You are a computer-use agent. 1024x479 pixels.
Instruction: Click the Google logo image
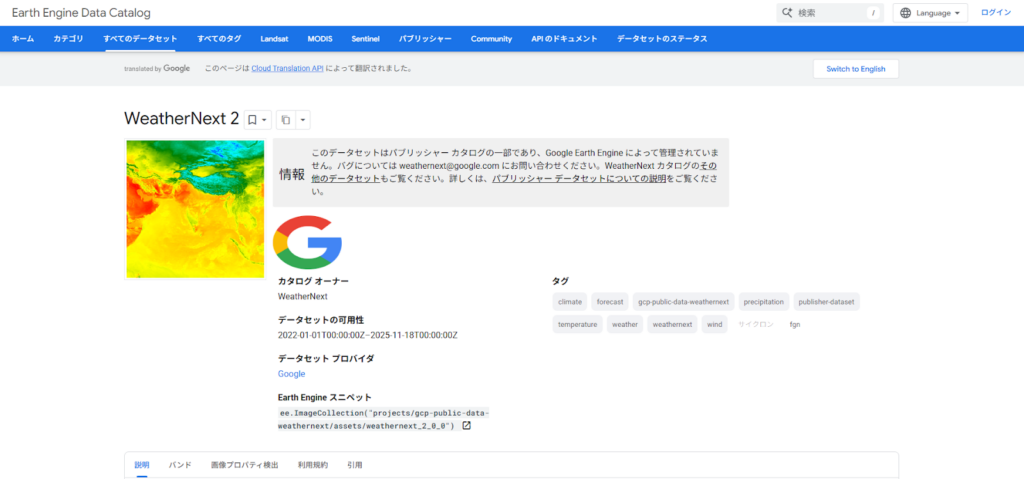tap(308, 242)
